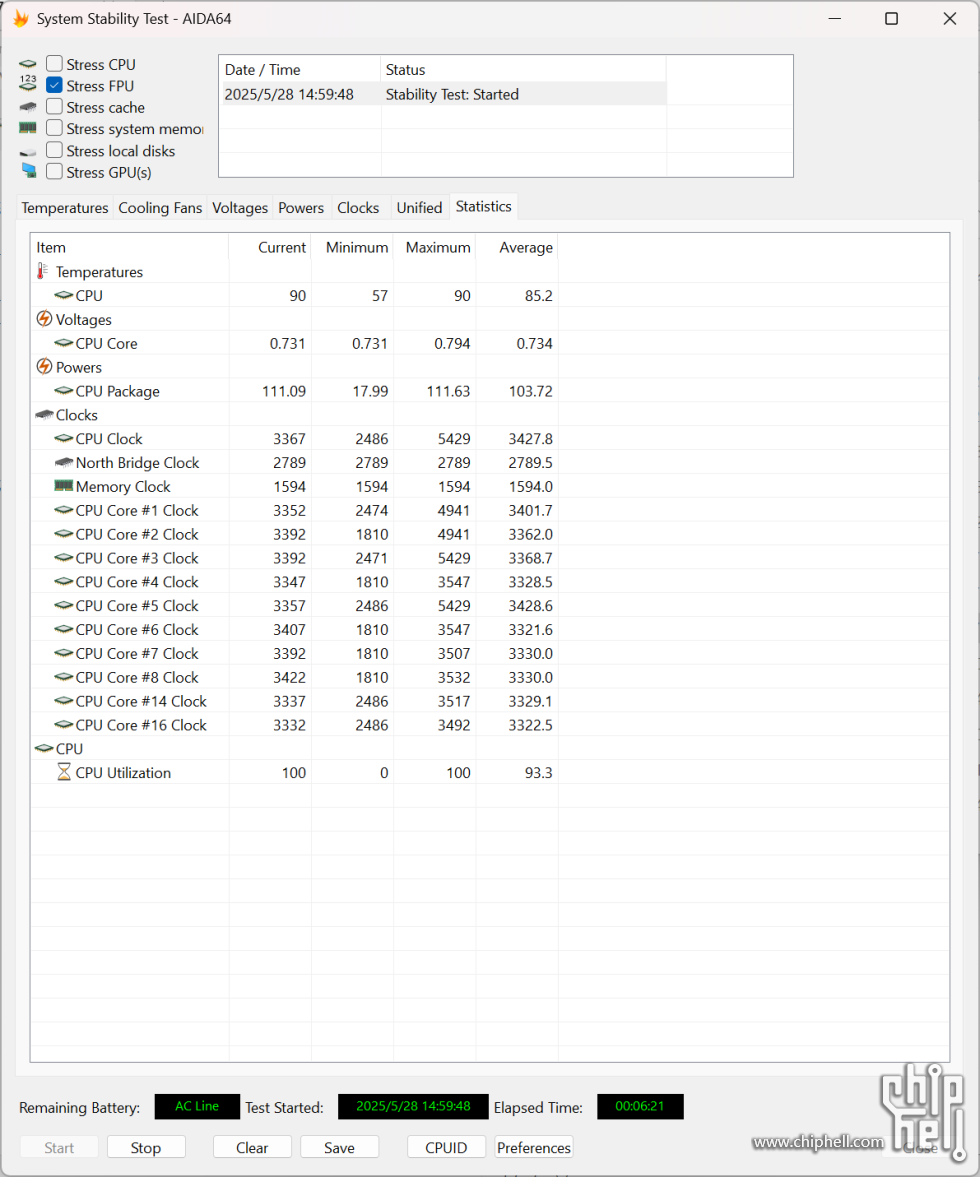Enable the Stress local disks checkbox
This screenshot has width=980, height=1177.
coord(54,150)
